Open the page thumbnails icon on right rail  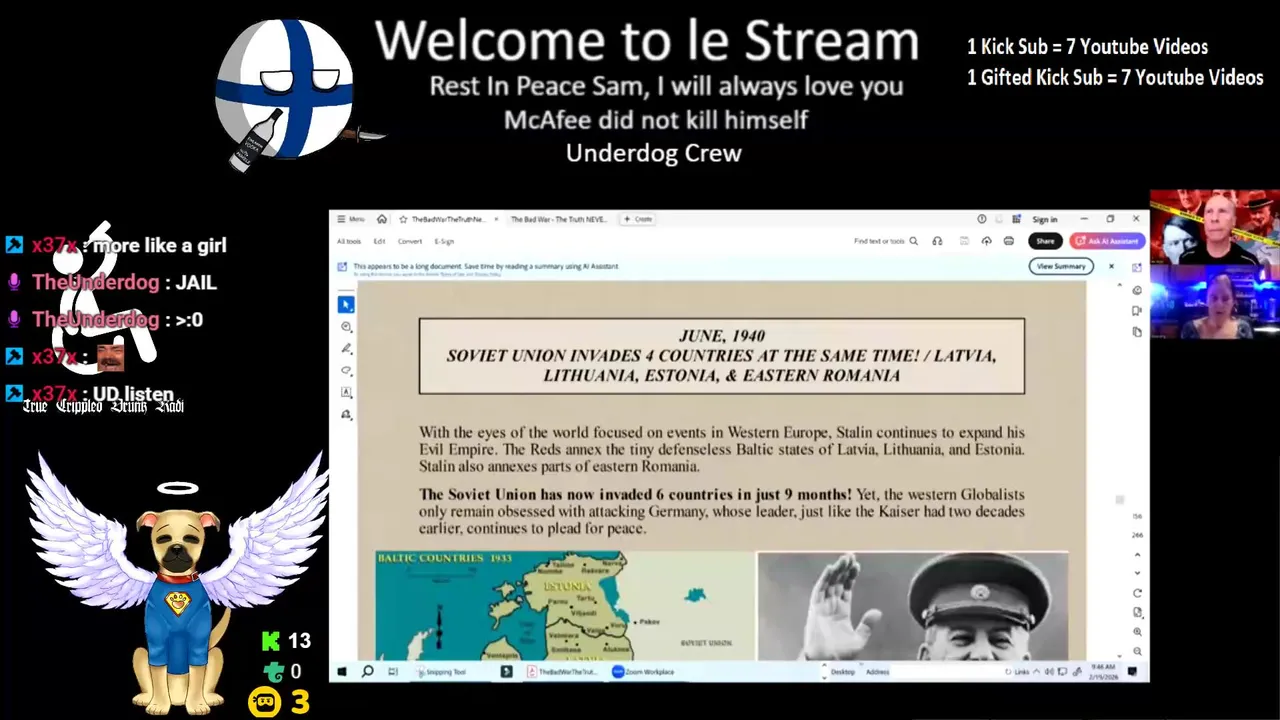[1137, 332]
